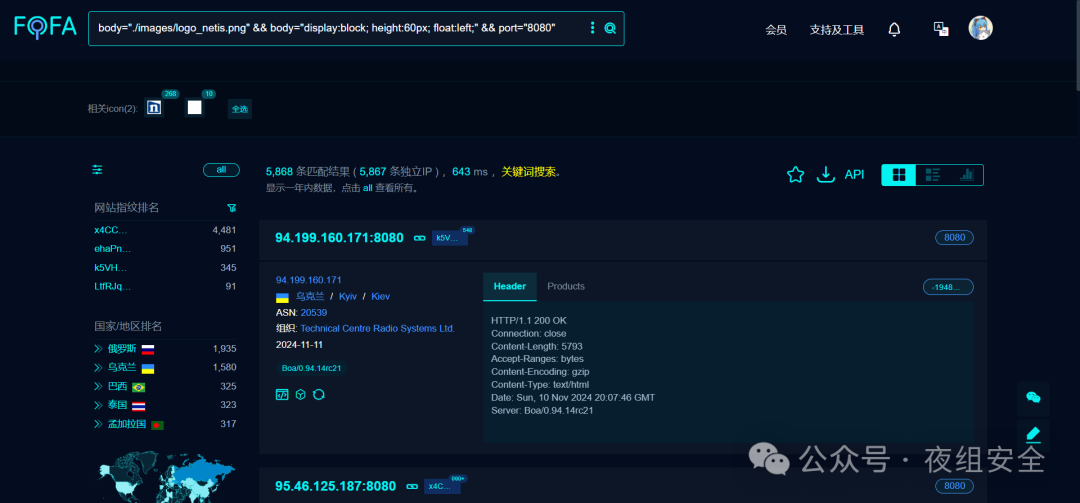Click the cube icon under Boa tag
This screenshot has height=503, width=1080.
(300, 394)
